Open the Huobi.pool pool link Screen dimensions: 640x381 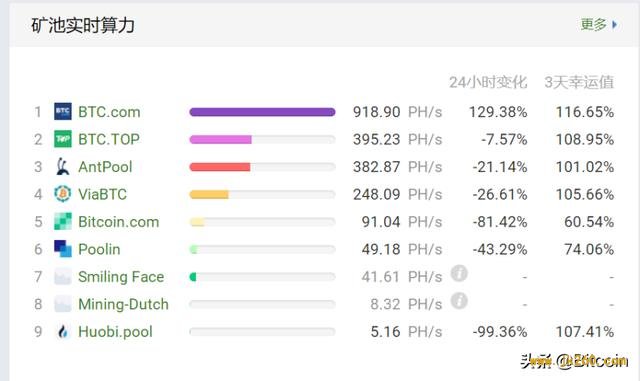pos(115,332)
